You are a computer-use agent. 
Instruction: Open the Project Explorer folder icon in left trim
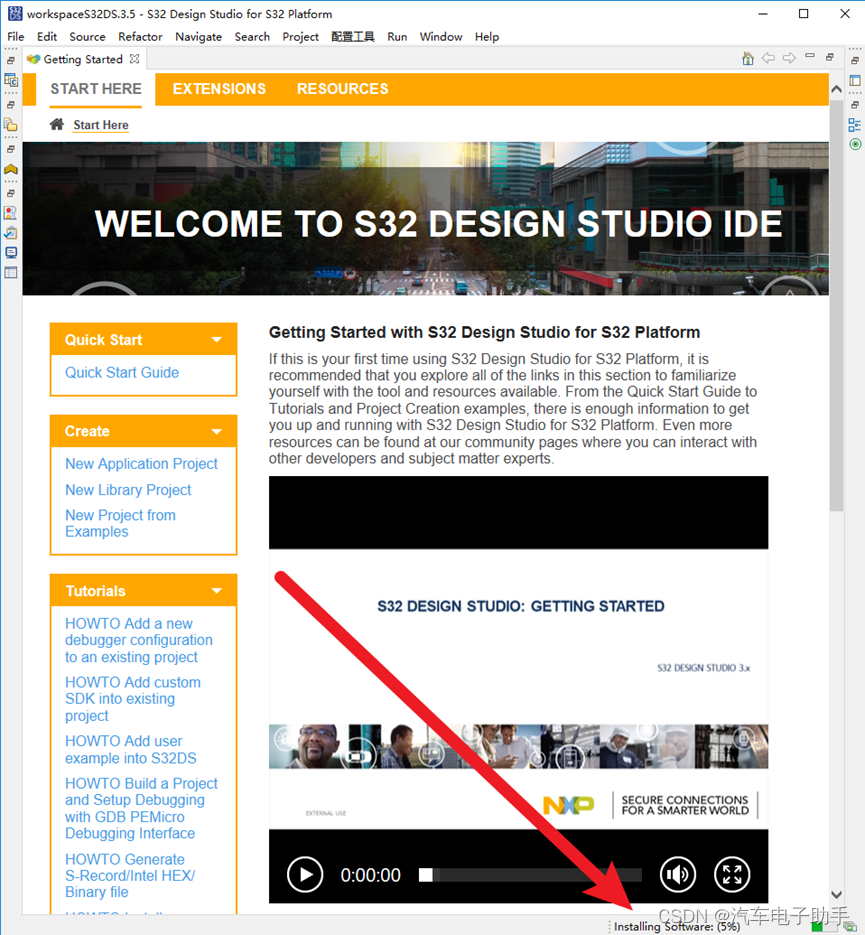point(11,124)
